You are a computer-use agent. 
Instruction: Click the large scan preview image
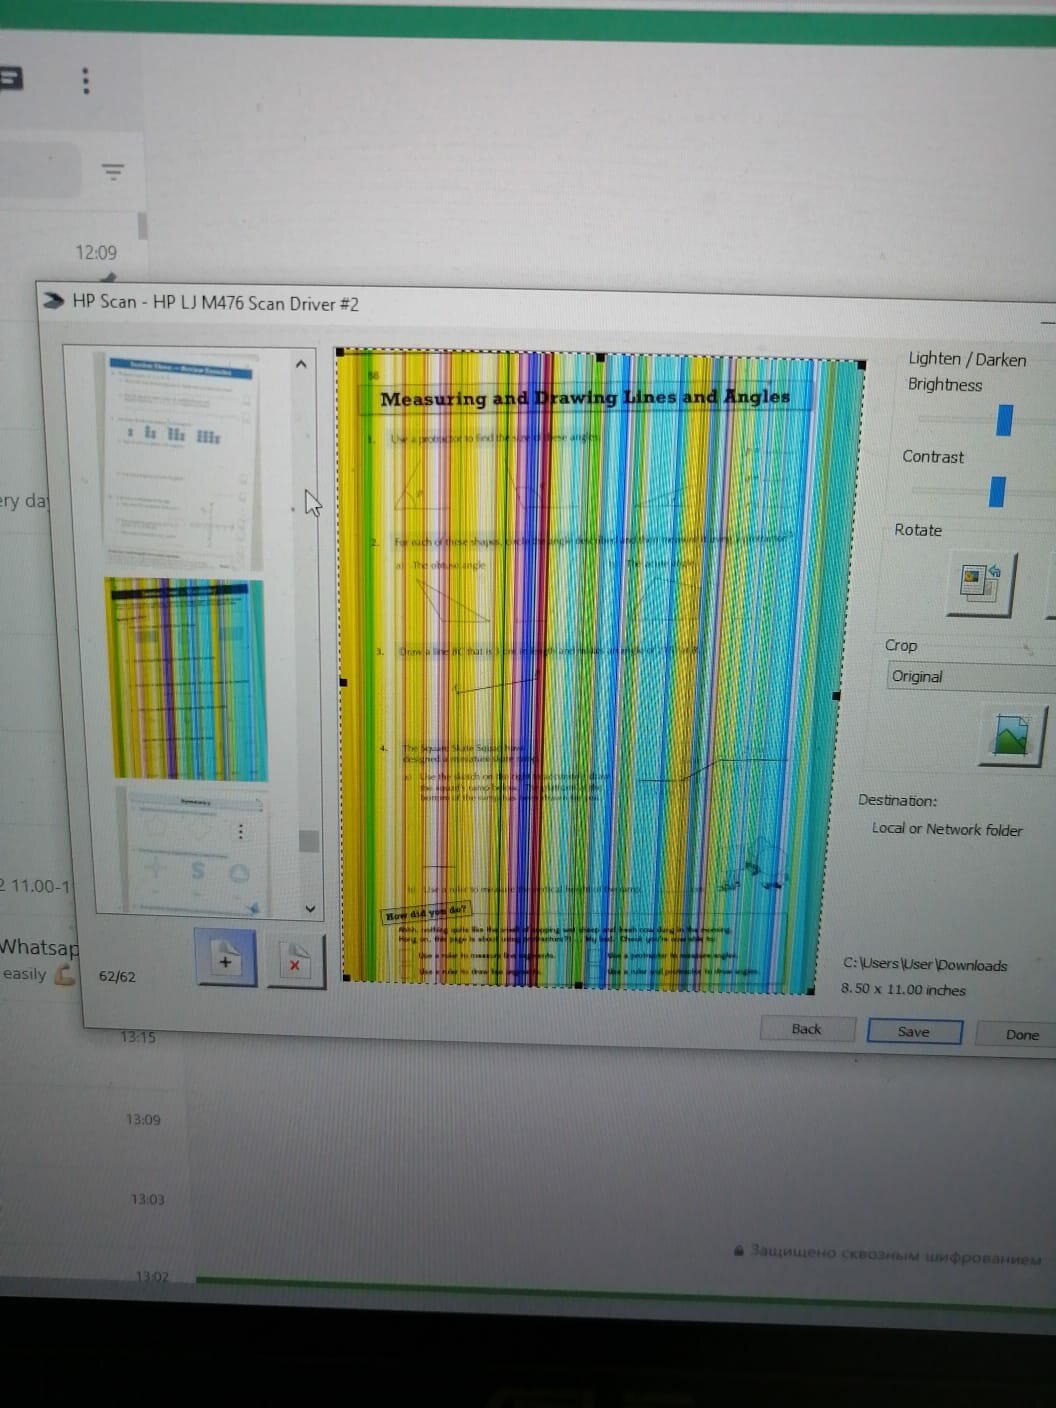pos(600,670)
